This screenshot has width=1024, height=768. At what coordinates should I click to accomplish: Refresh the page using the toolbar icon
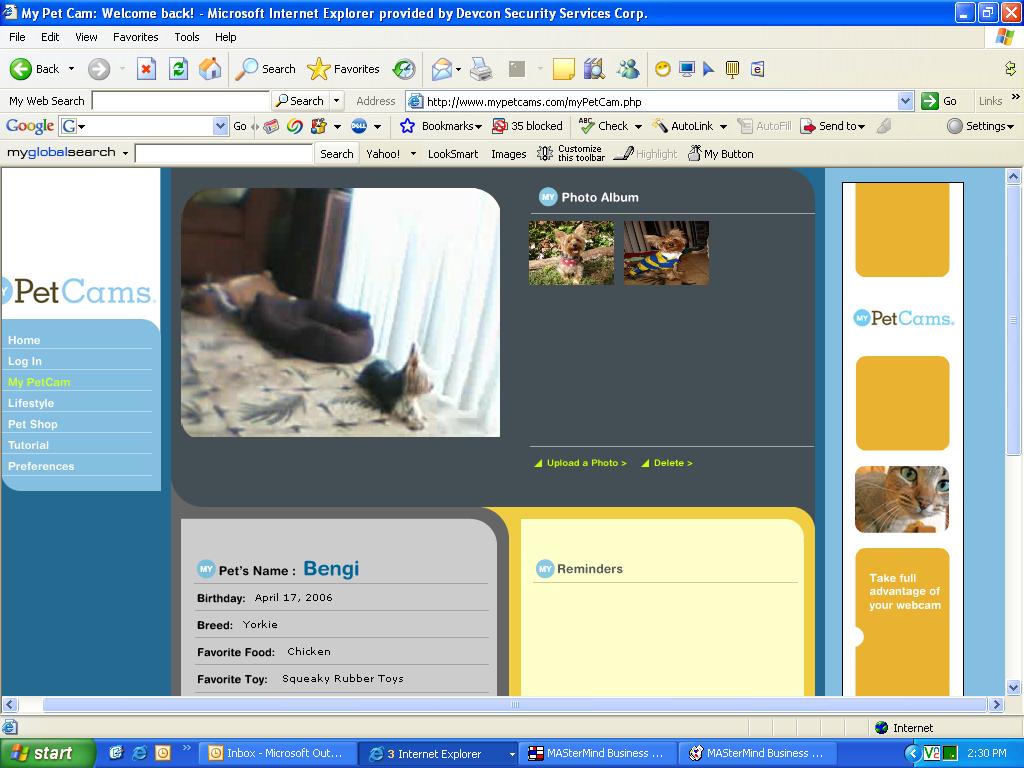click(x=178, y=69)
